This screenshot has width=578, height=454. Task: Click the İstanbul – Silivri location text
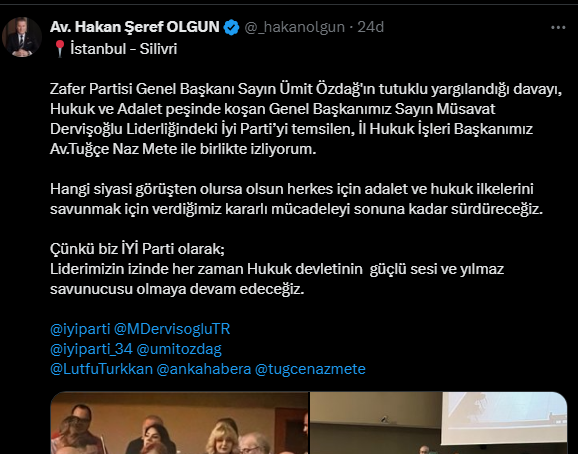pyautogui.click(x=123, y=49)
